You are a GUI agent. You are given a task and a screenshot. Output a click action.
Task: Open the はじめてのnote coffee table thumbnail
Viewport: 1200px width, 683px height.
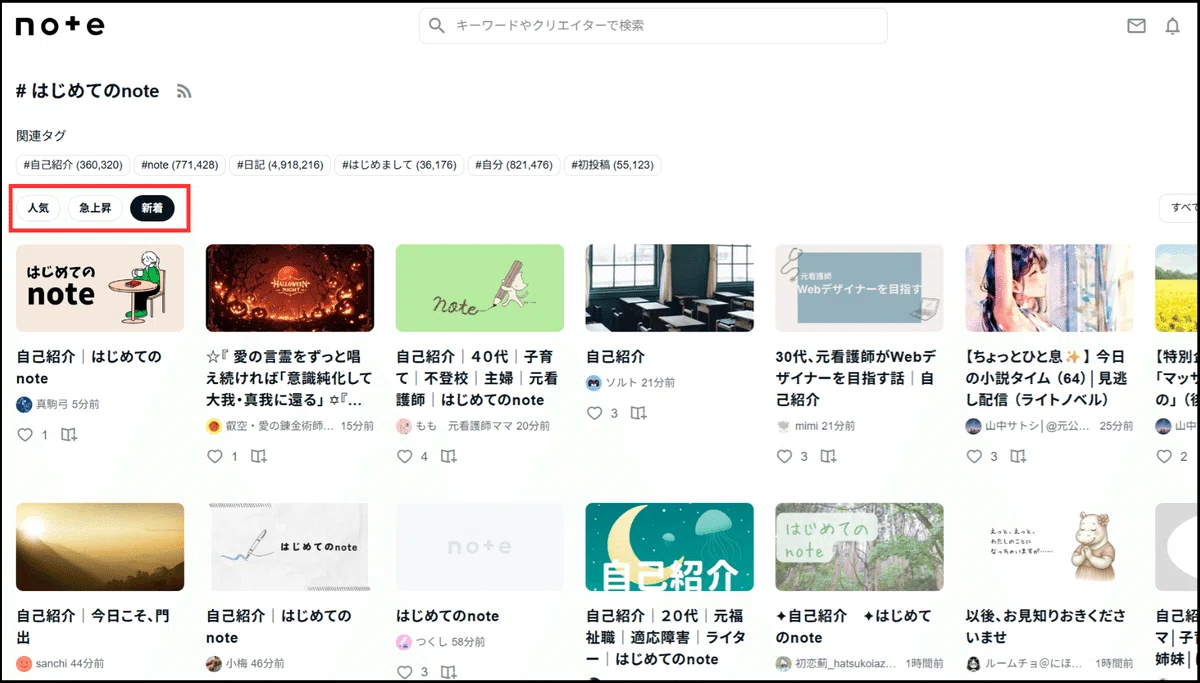click(100, 288)
